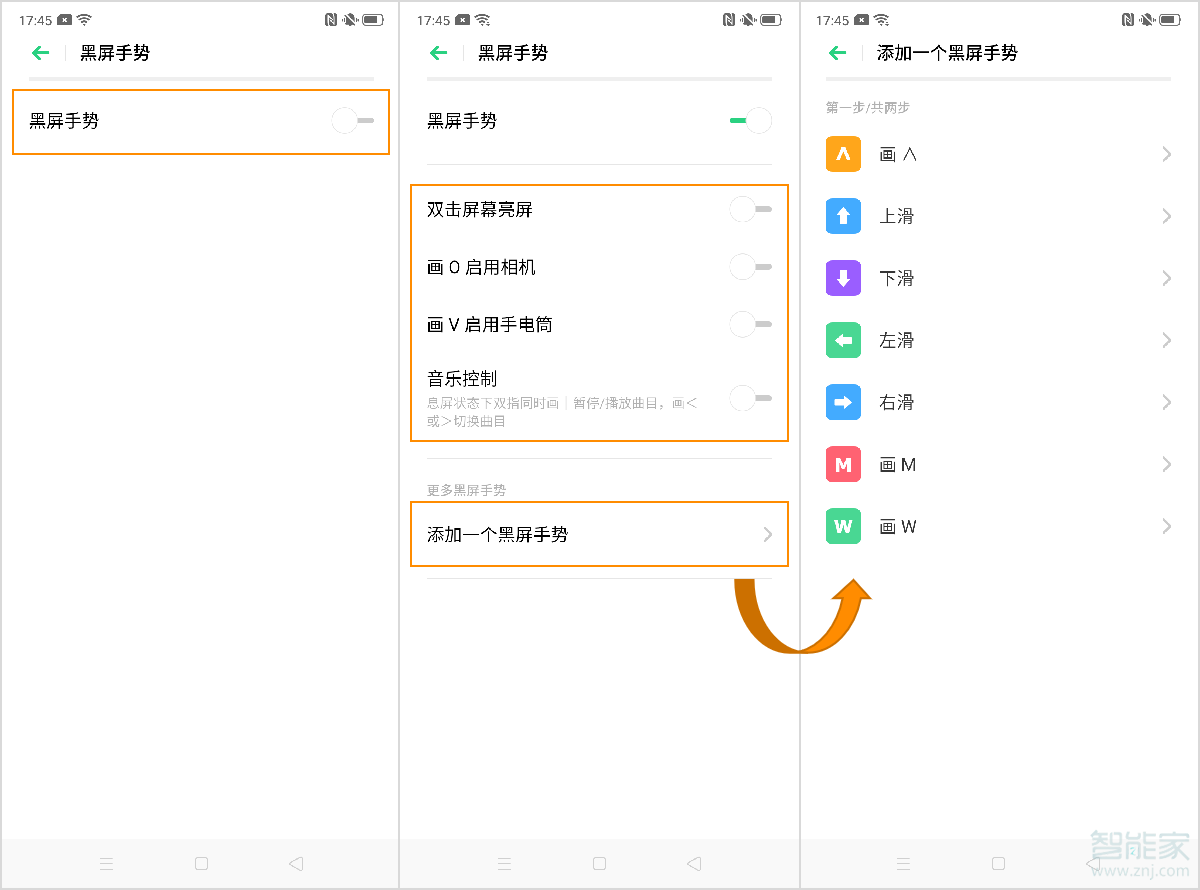Select the orange 画∧ gesture icon
The height and width of the screenshot is (890, 1200).
(843, 154)
